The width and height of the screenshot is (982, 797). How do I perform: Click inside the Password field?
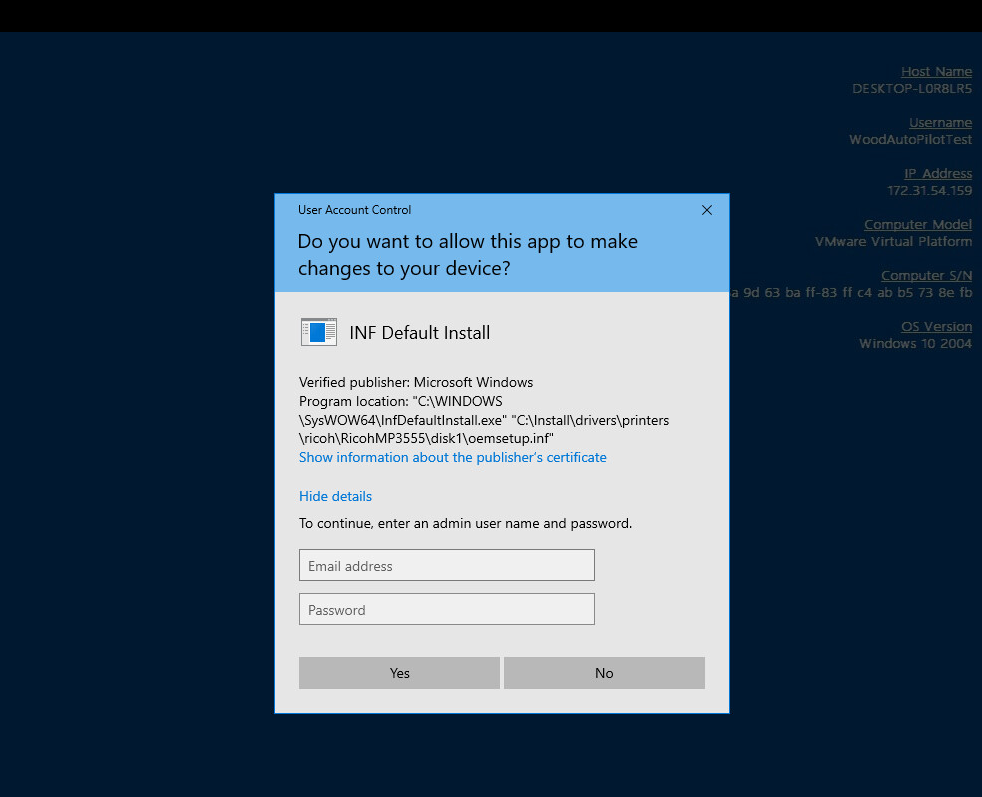446,609
